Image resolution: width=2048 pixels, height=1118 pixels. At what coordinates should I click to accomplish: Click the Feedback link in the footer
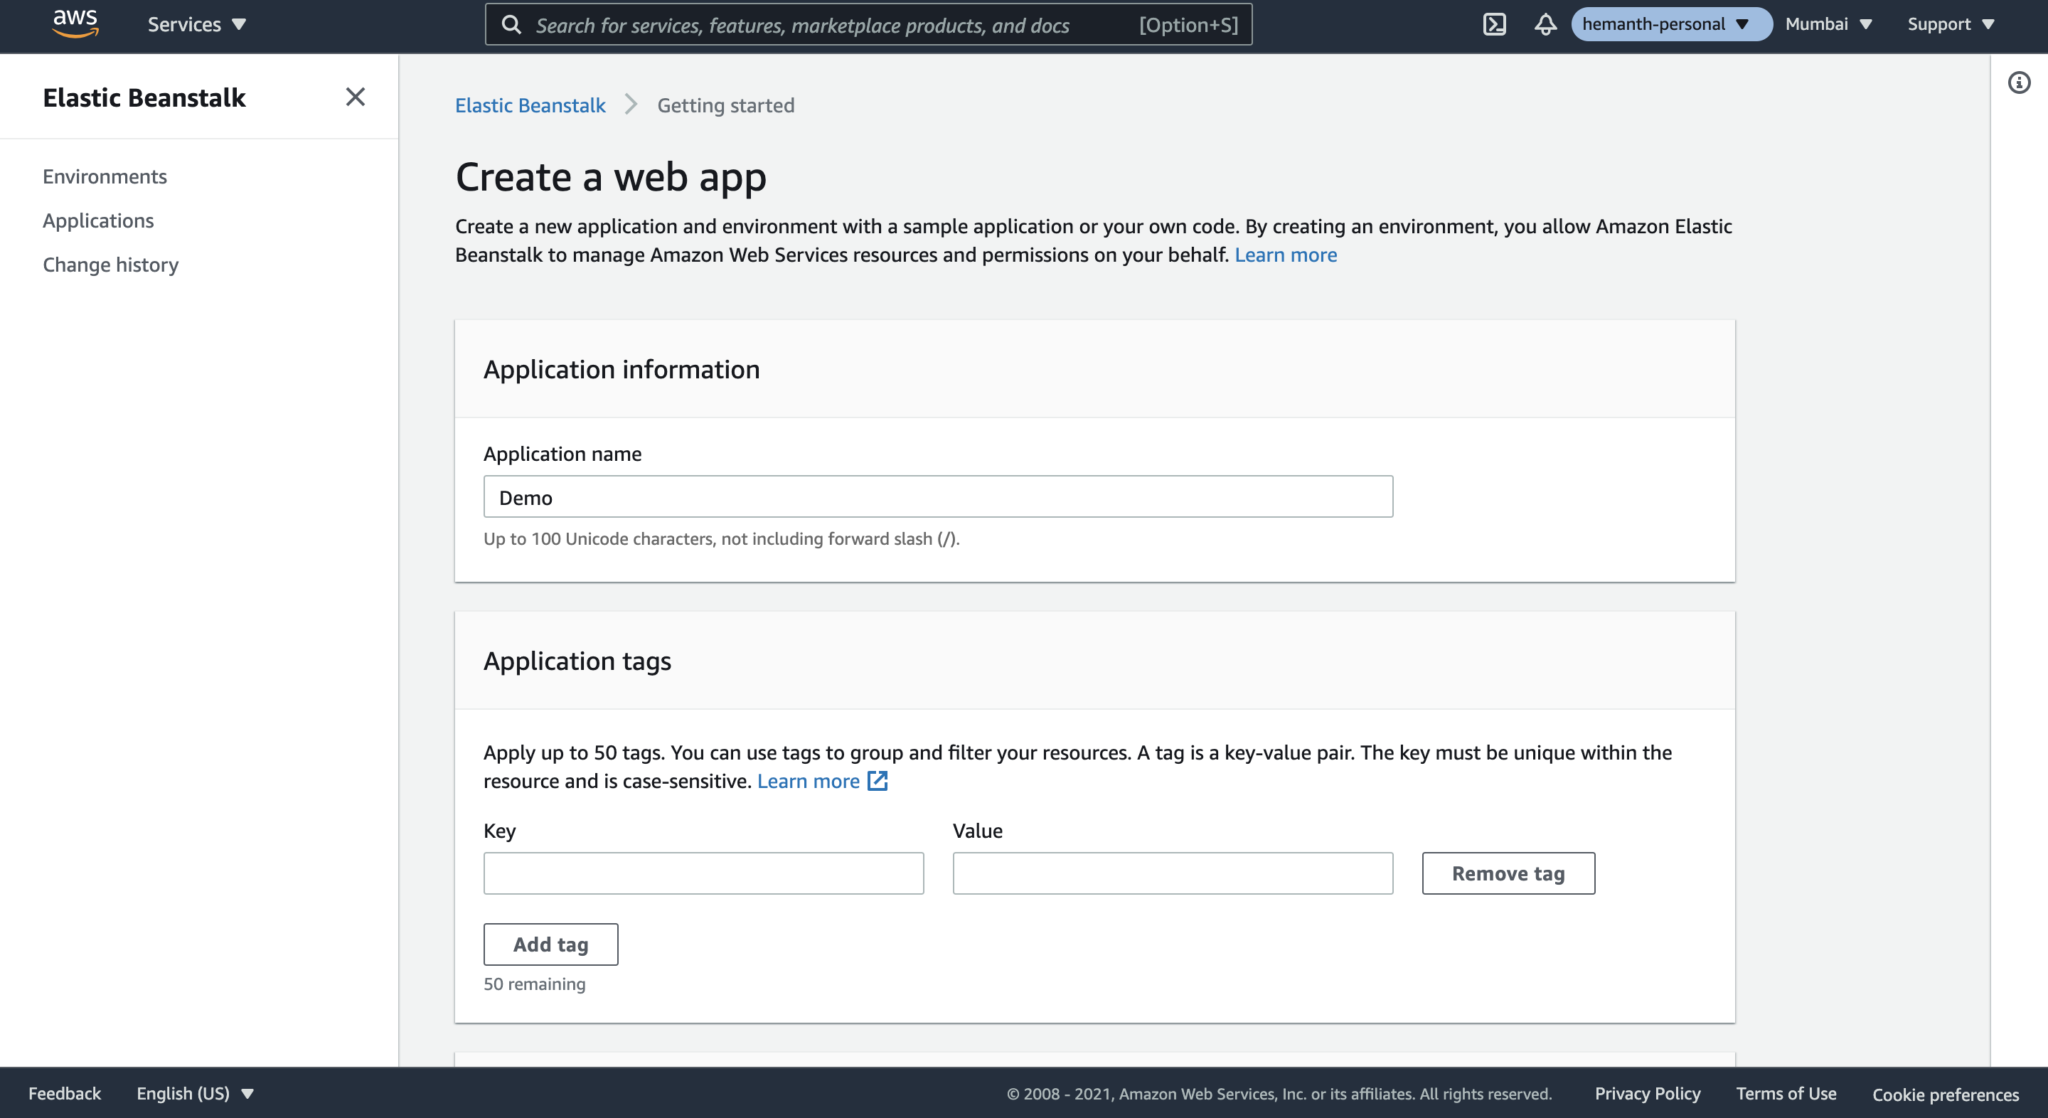64,1093
